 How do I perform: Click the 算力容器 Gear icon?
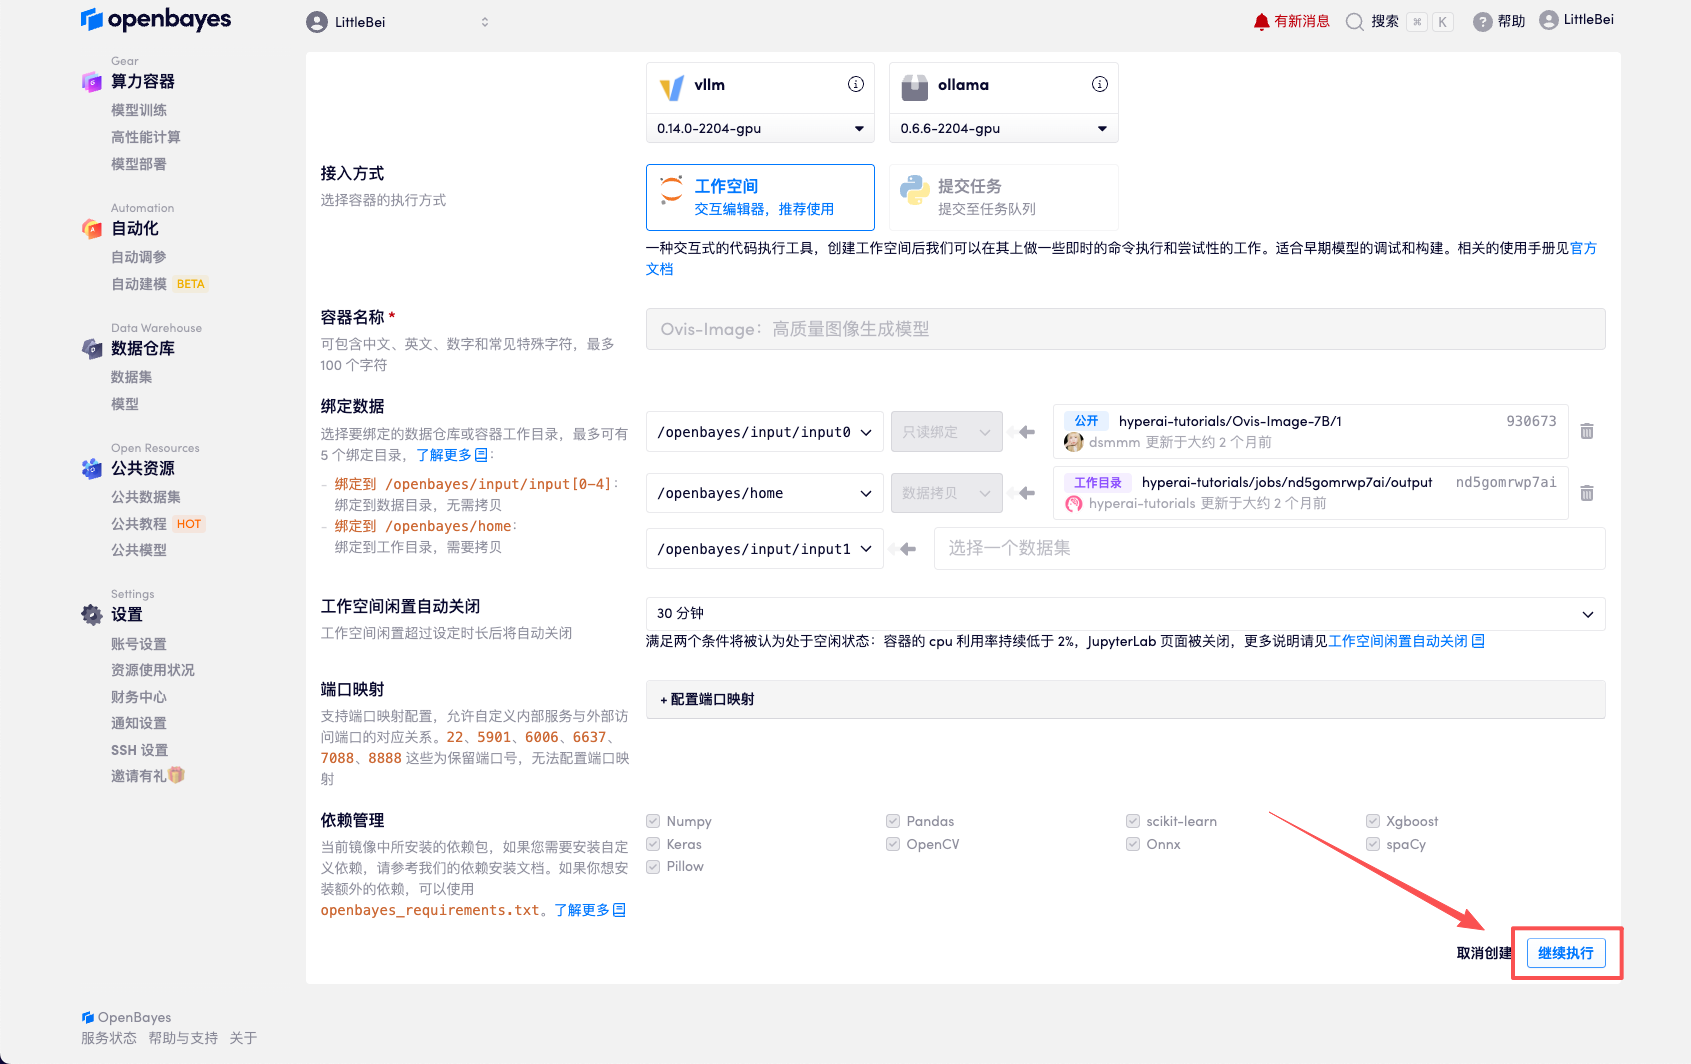92,82
